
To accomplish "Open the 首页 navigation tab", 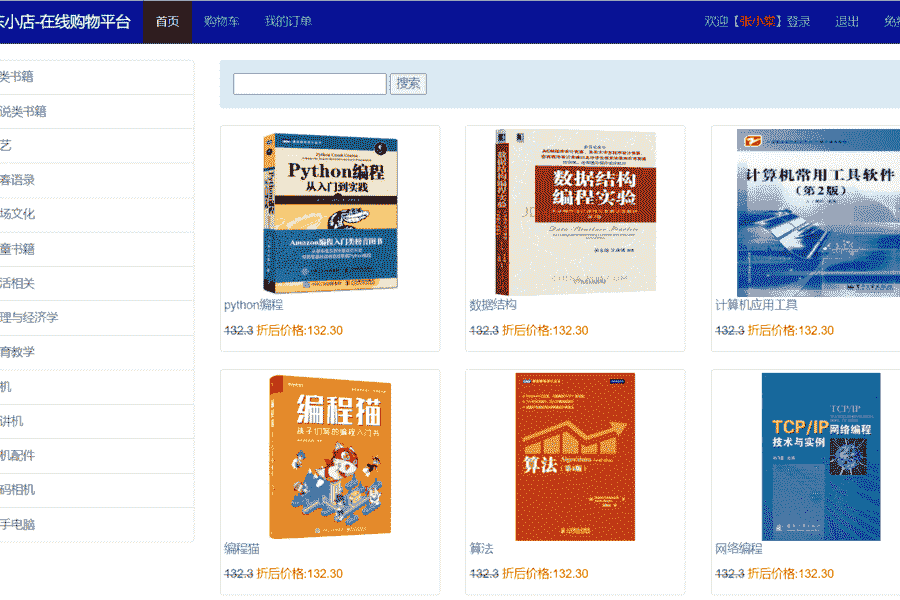I will click(x=168, y=22).
